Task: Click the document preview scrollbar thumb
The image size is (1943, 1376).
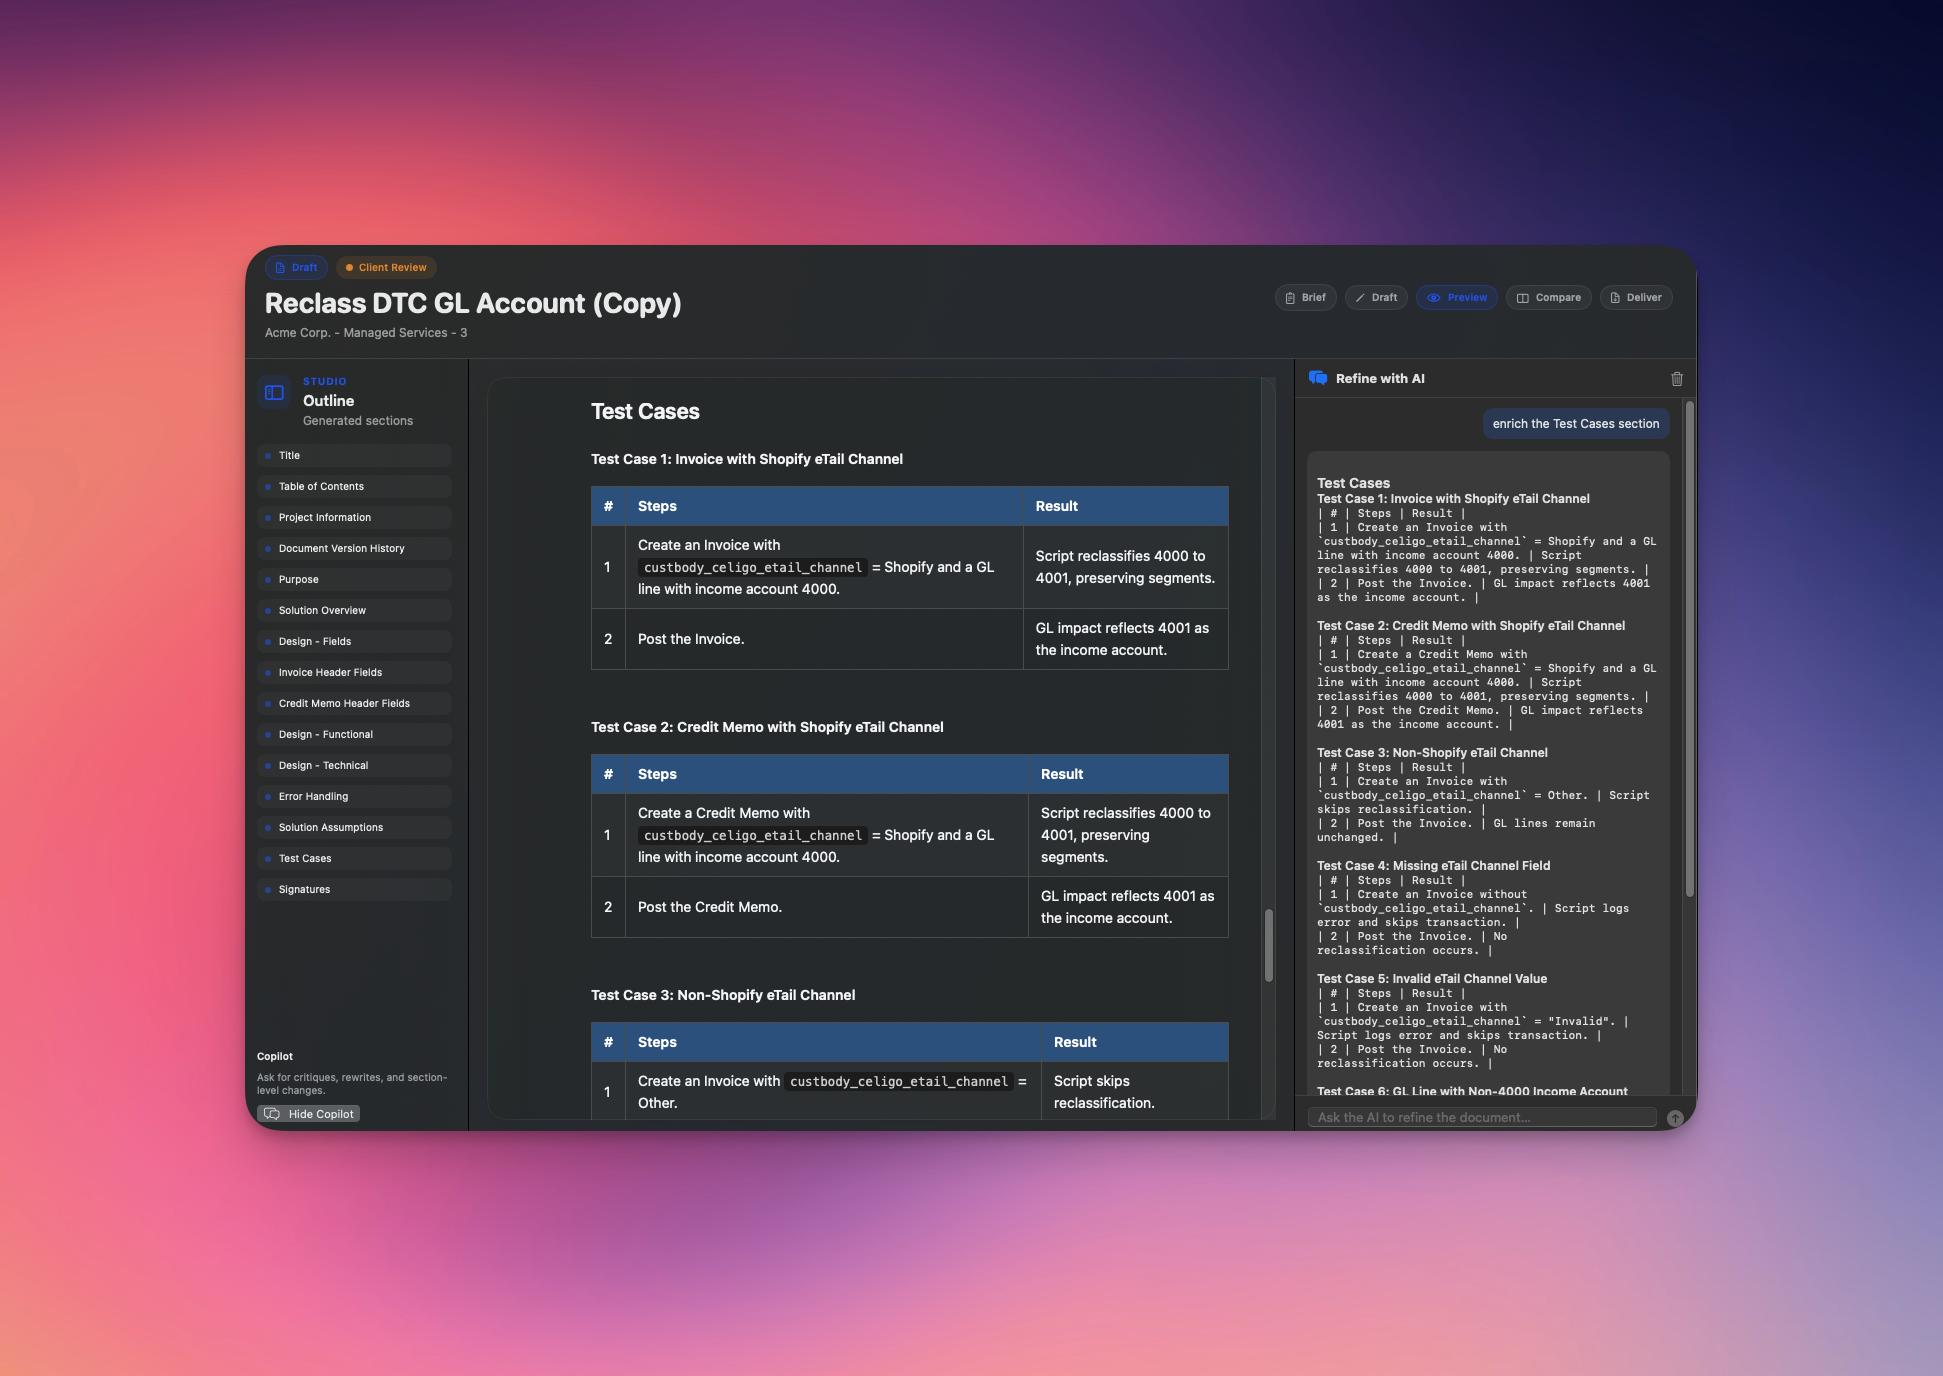Action: (1268, 945)
